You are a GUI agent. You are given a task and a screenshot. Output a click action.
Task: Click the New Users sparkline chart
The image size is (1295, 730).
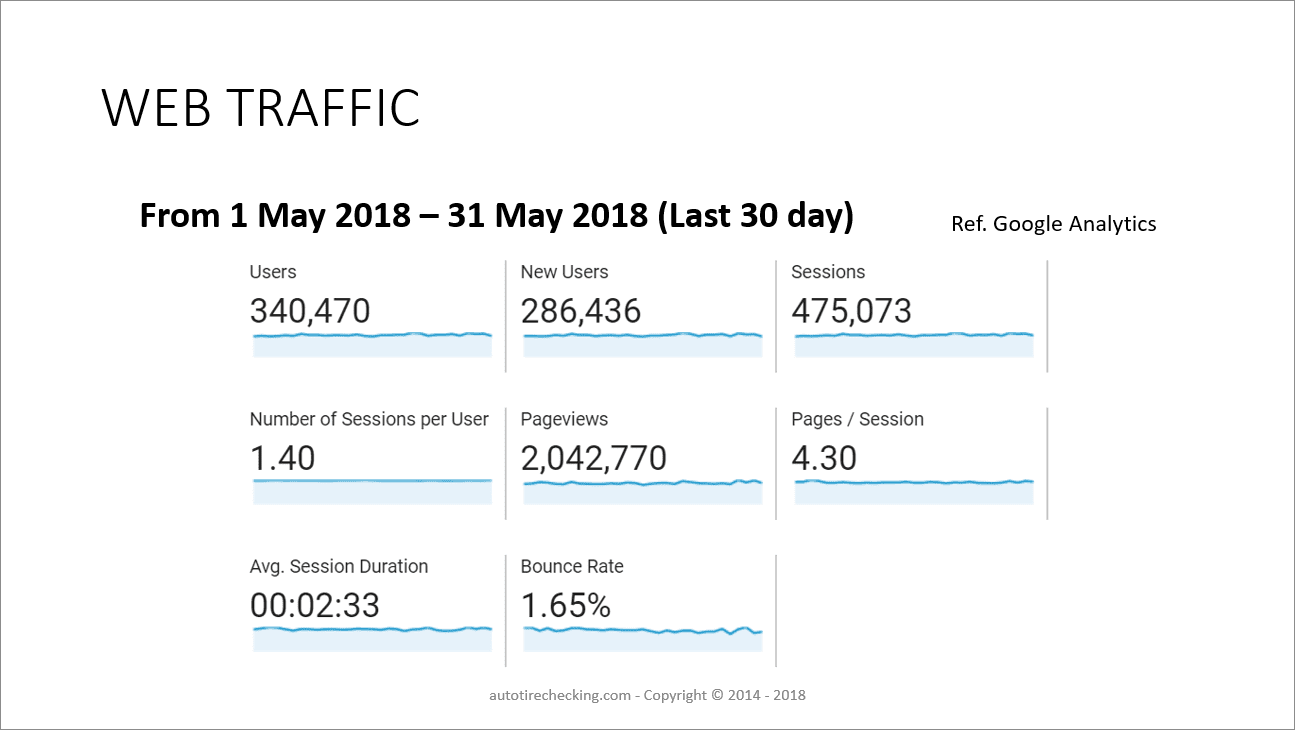(x=643, y=345)
